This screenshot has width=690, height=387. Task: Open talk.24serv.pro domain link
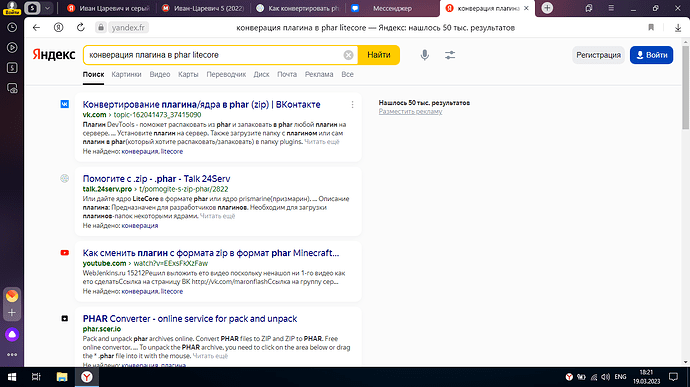pos(107,189)
